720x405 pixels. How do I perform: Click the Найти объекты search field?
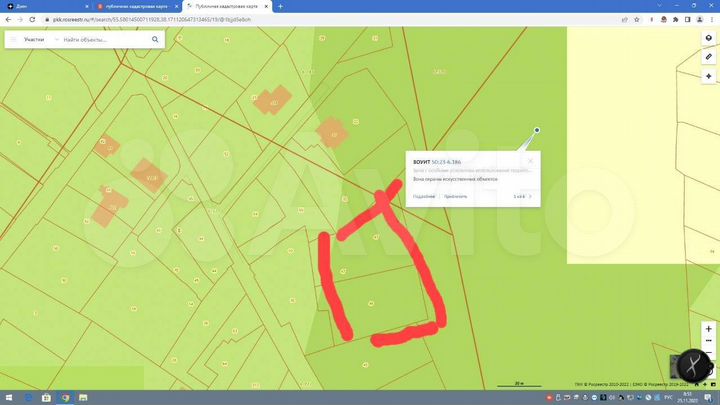(100, 39)
